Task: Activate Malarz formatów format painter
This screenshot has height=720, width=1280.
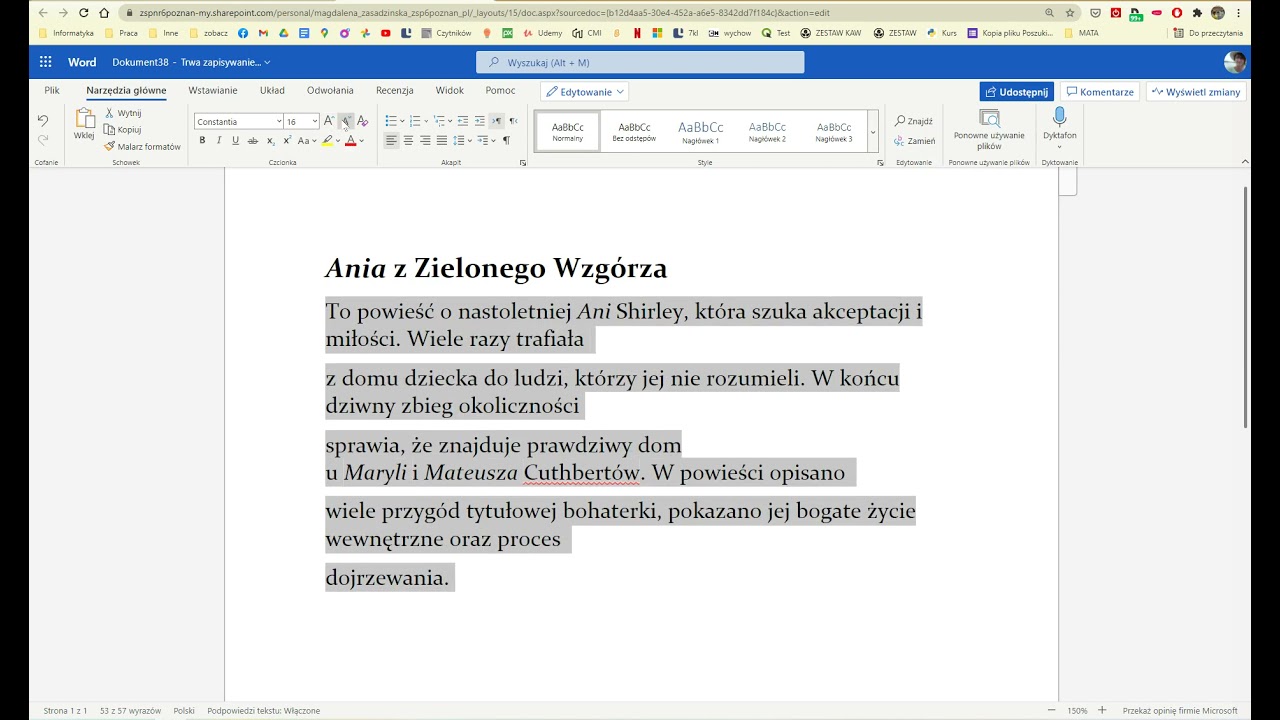Action: tap(143, 146)
